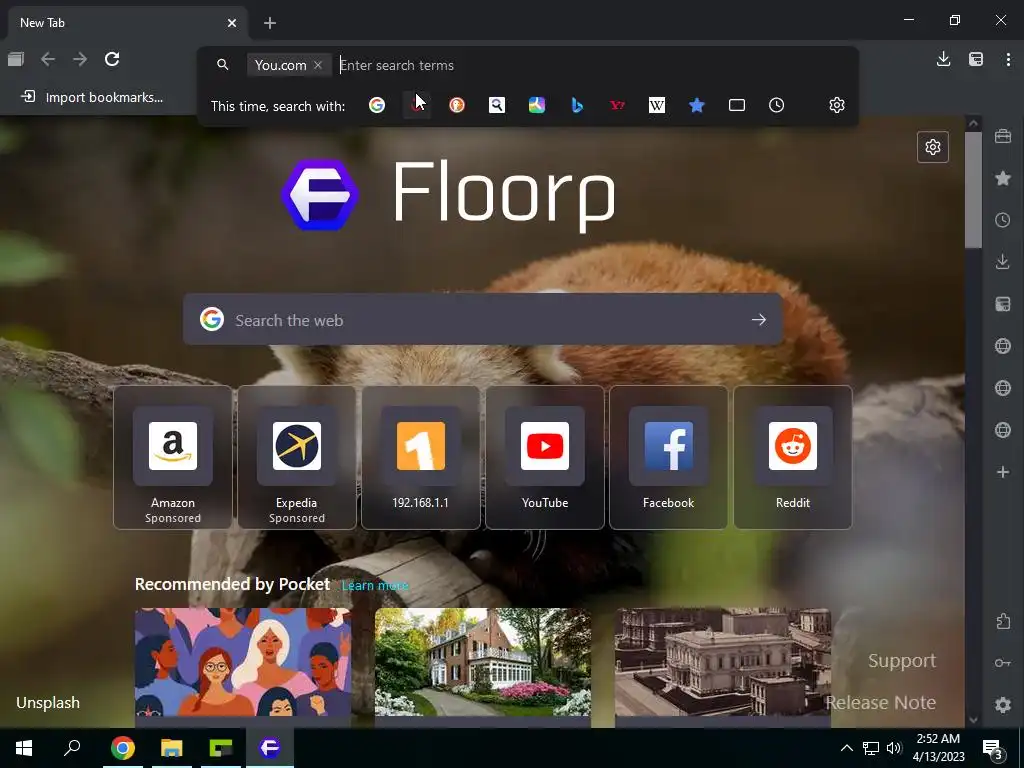Screen dimensions: 1024x768
Task: Search with the magnifier-logo engine icon
Action: coord(496,105)
